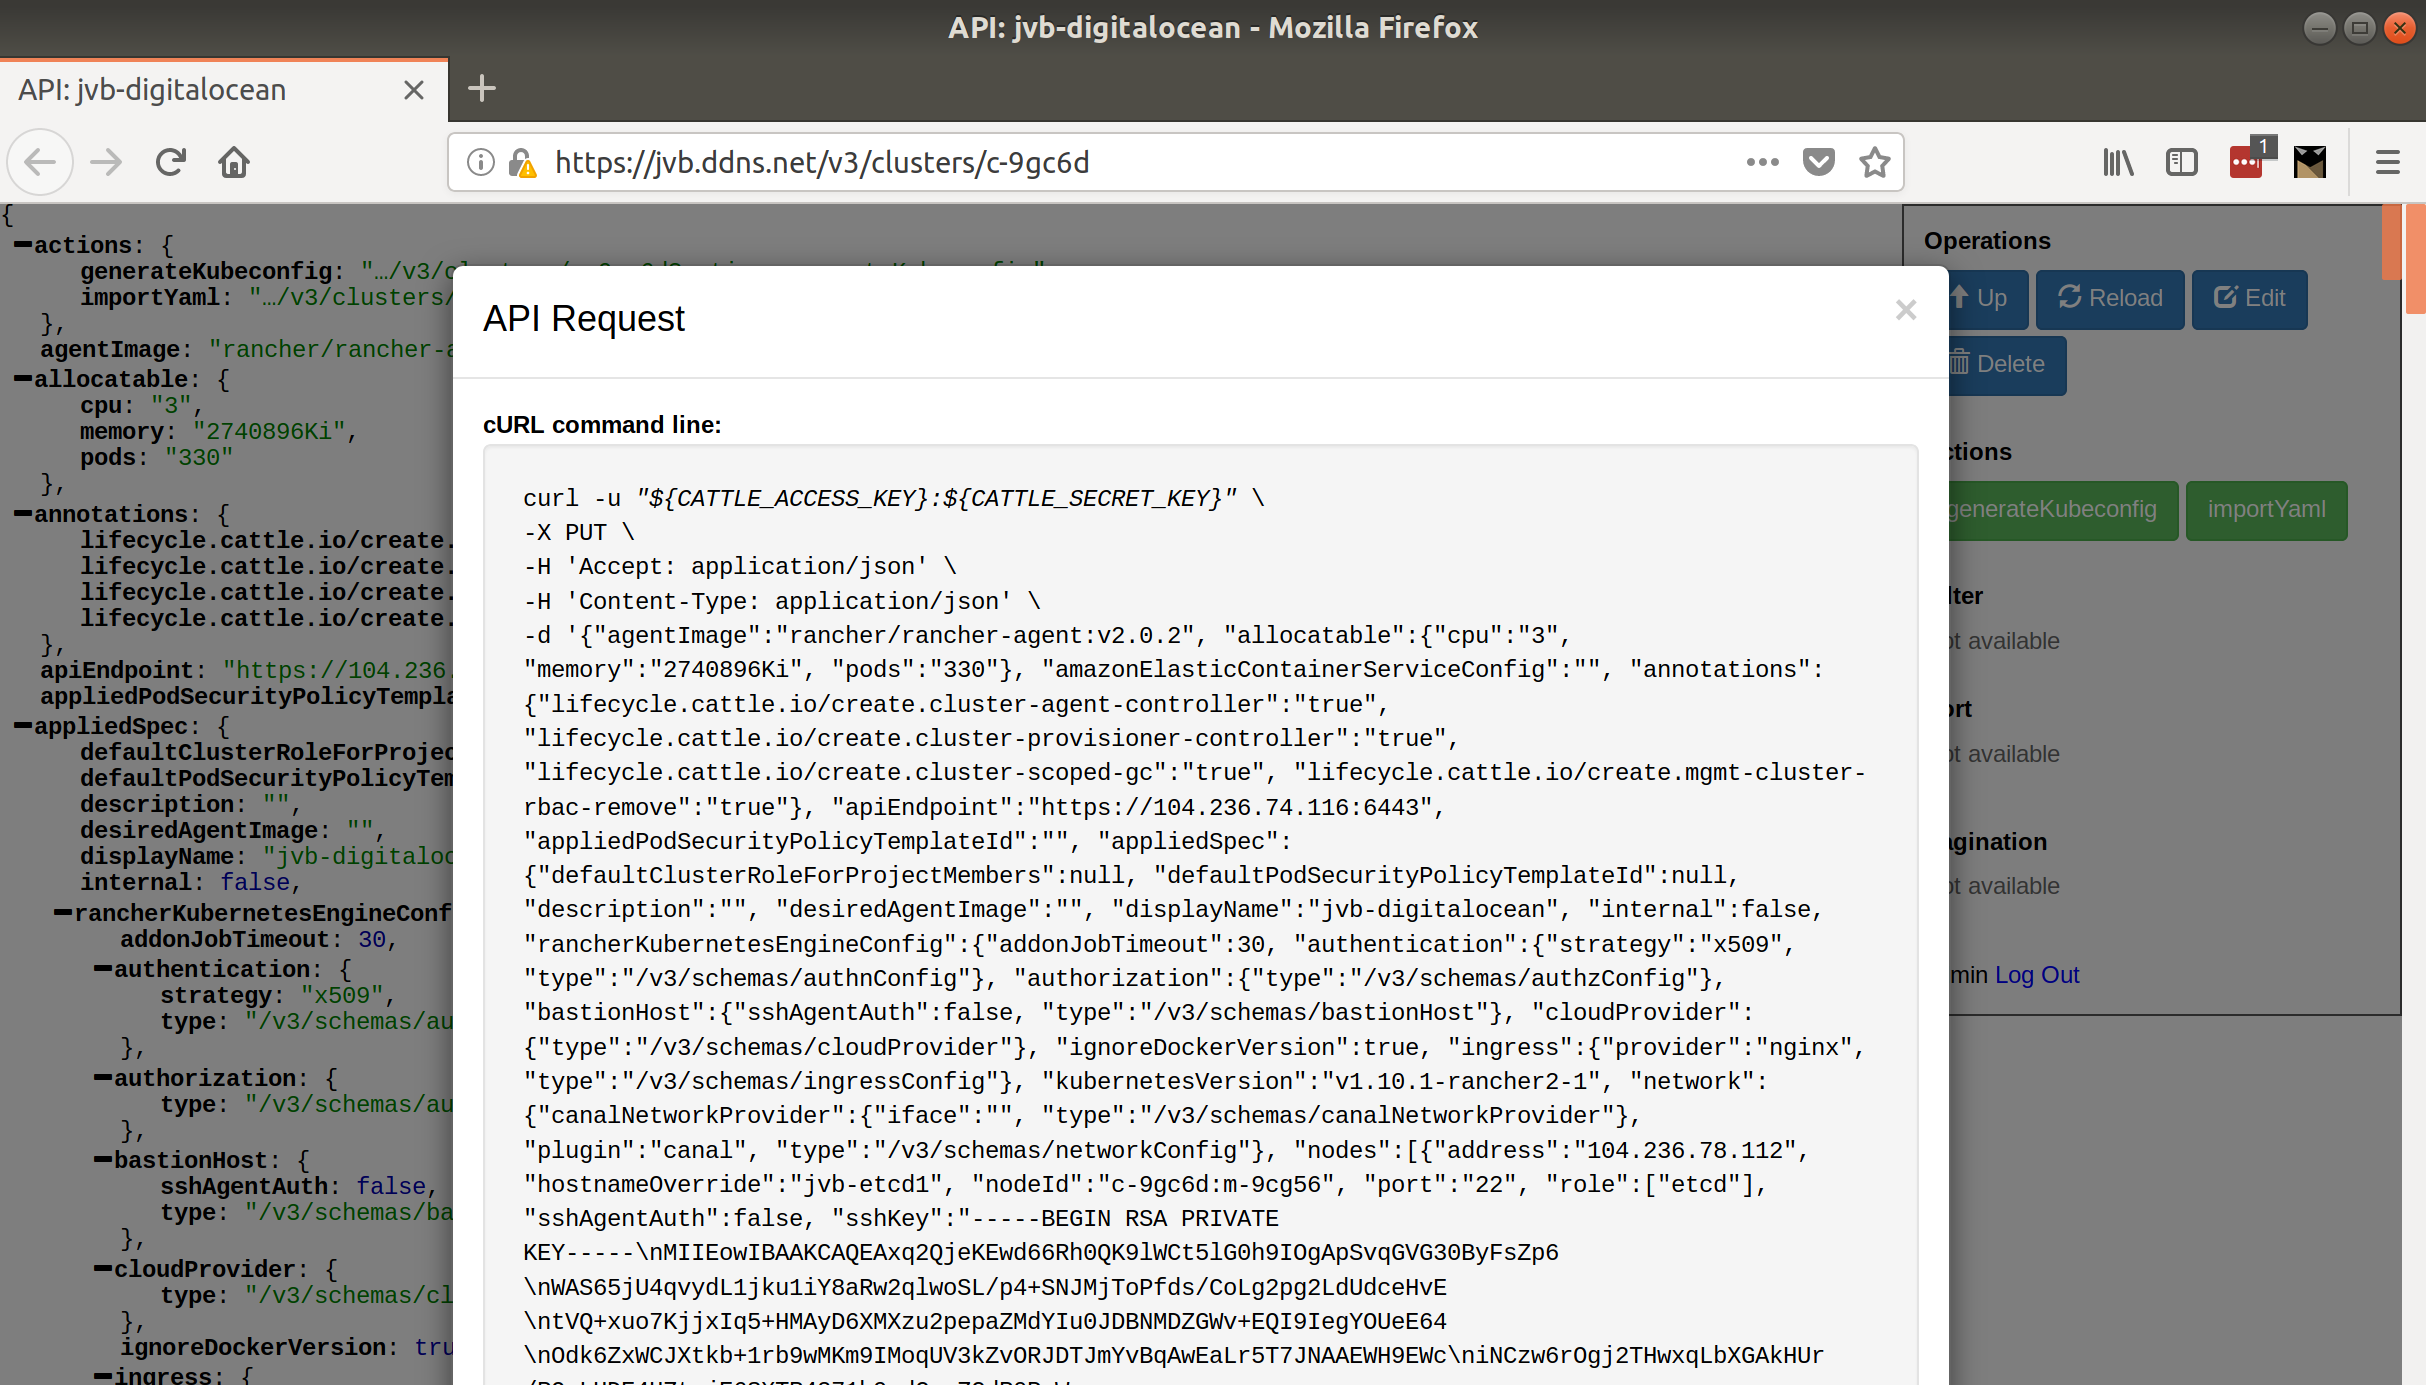This screenshot has width=2426, height=1385.
Task: Collapse the authentication JSON node
Action: coord(102,969)
